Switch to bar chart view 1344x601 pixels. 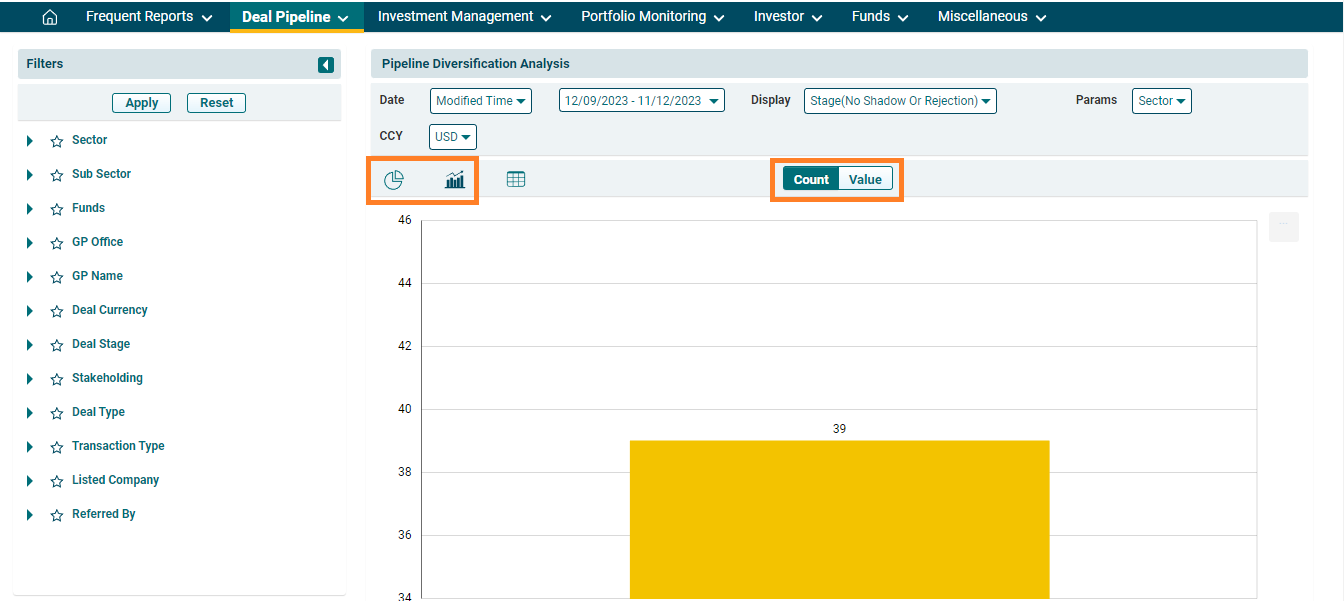(455, 180)
